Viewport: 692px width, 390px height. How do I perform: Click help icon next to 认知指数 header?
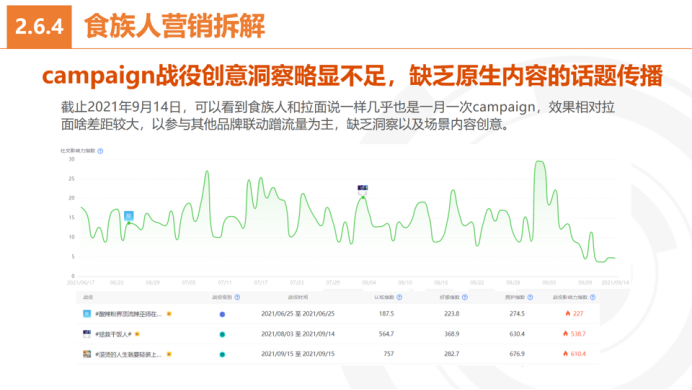coord(399,297)
